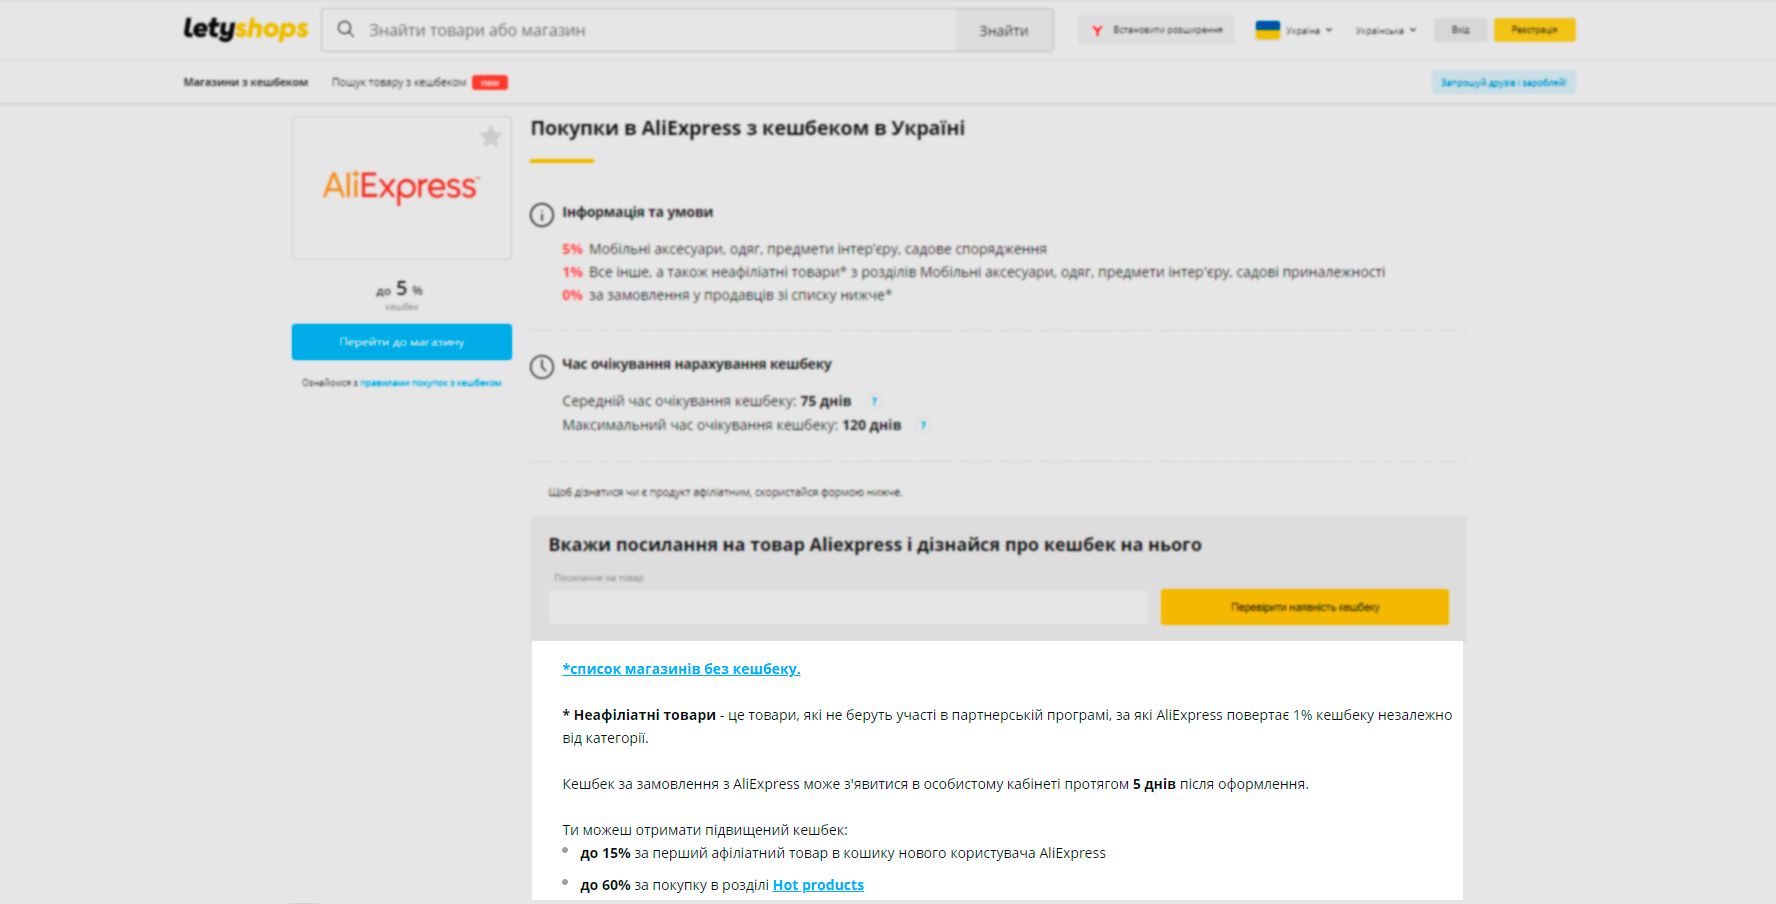The image size is (1776, 904).
Task: Click help icon next to 120 днів
Action: click(923, 426)
